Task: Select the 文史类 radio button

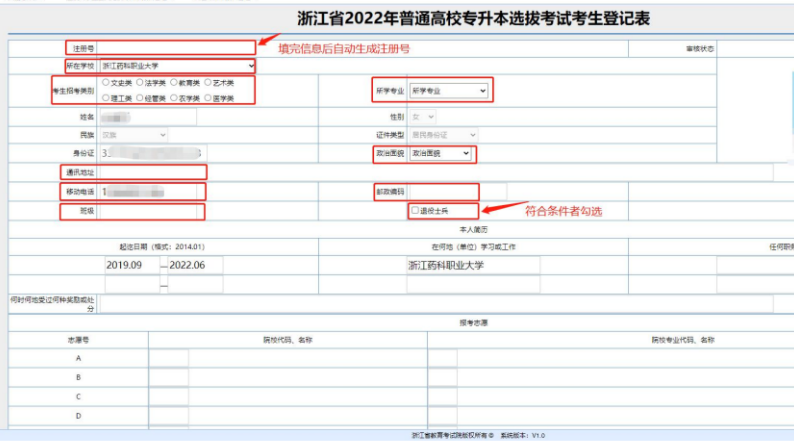Action: click(106, 83)
